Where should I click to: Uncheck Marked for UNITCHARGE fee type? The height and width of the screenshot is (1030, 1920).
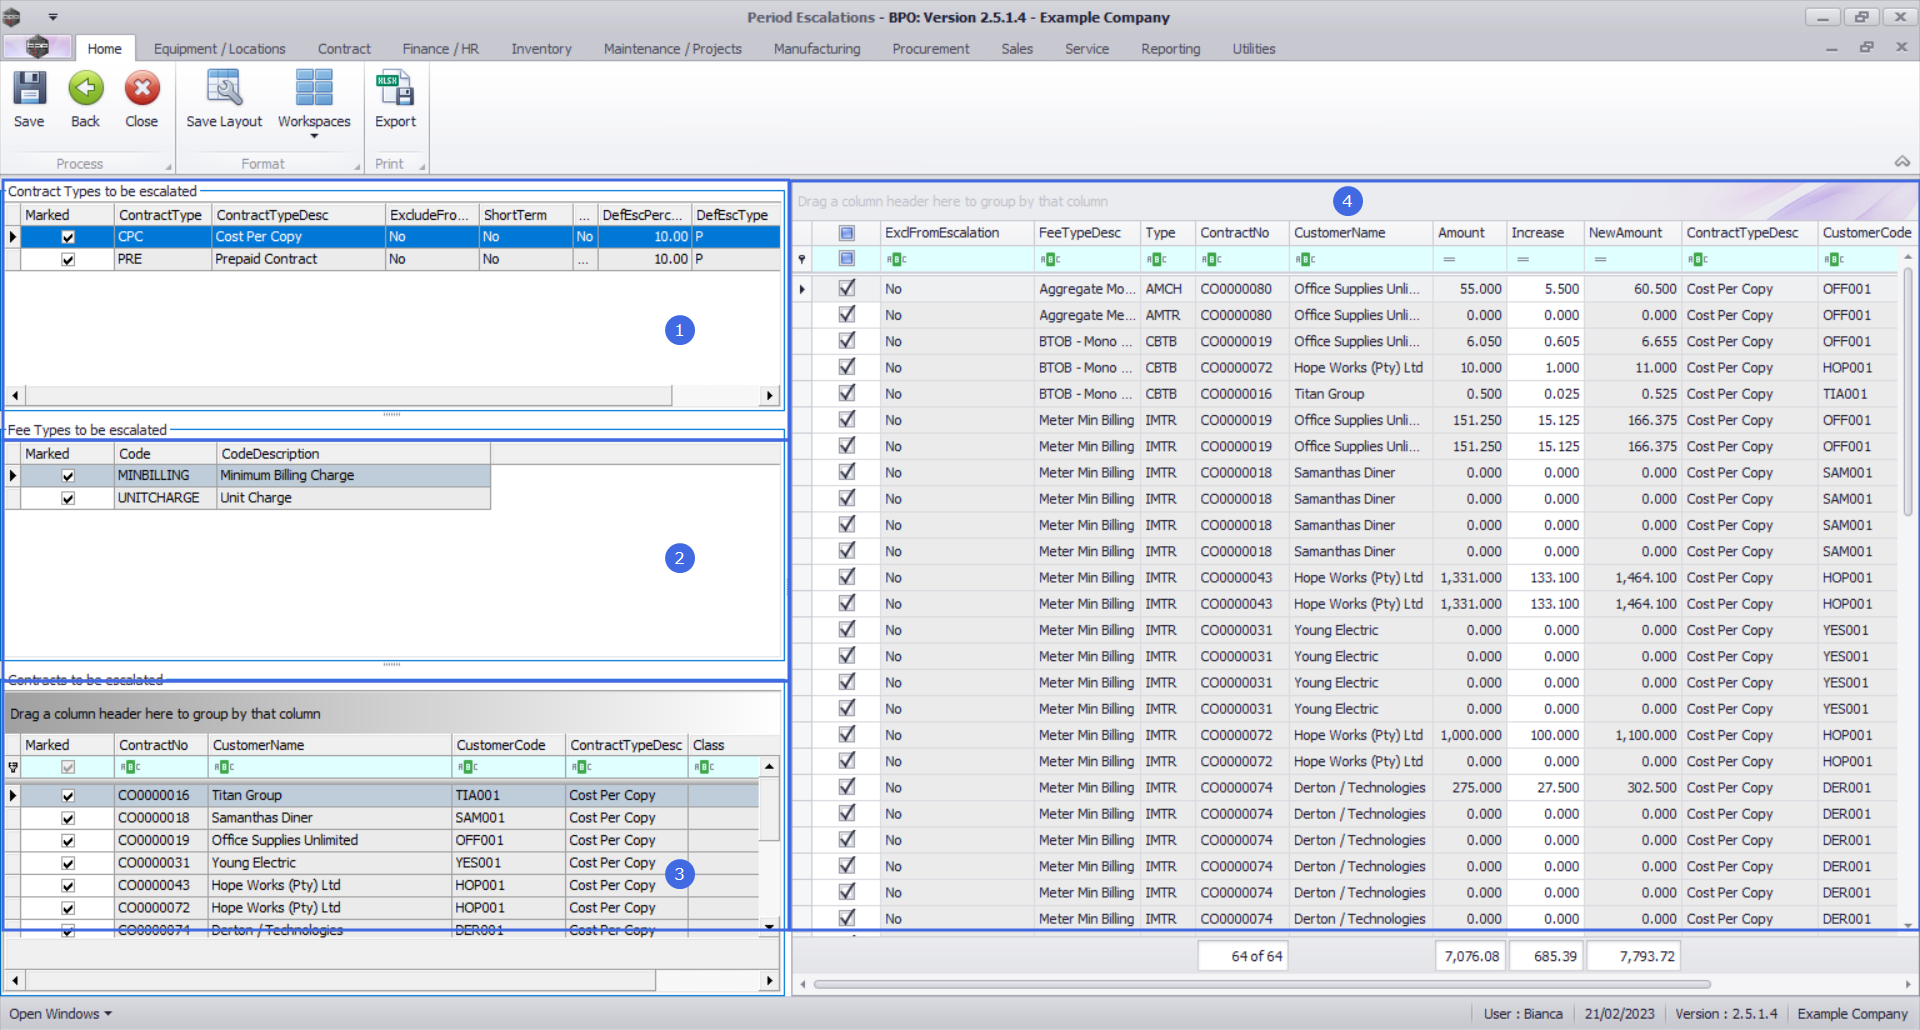pos(68,498)
